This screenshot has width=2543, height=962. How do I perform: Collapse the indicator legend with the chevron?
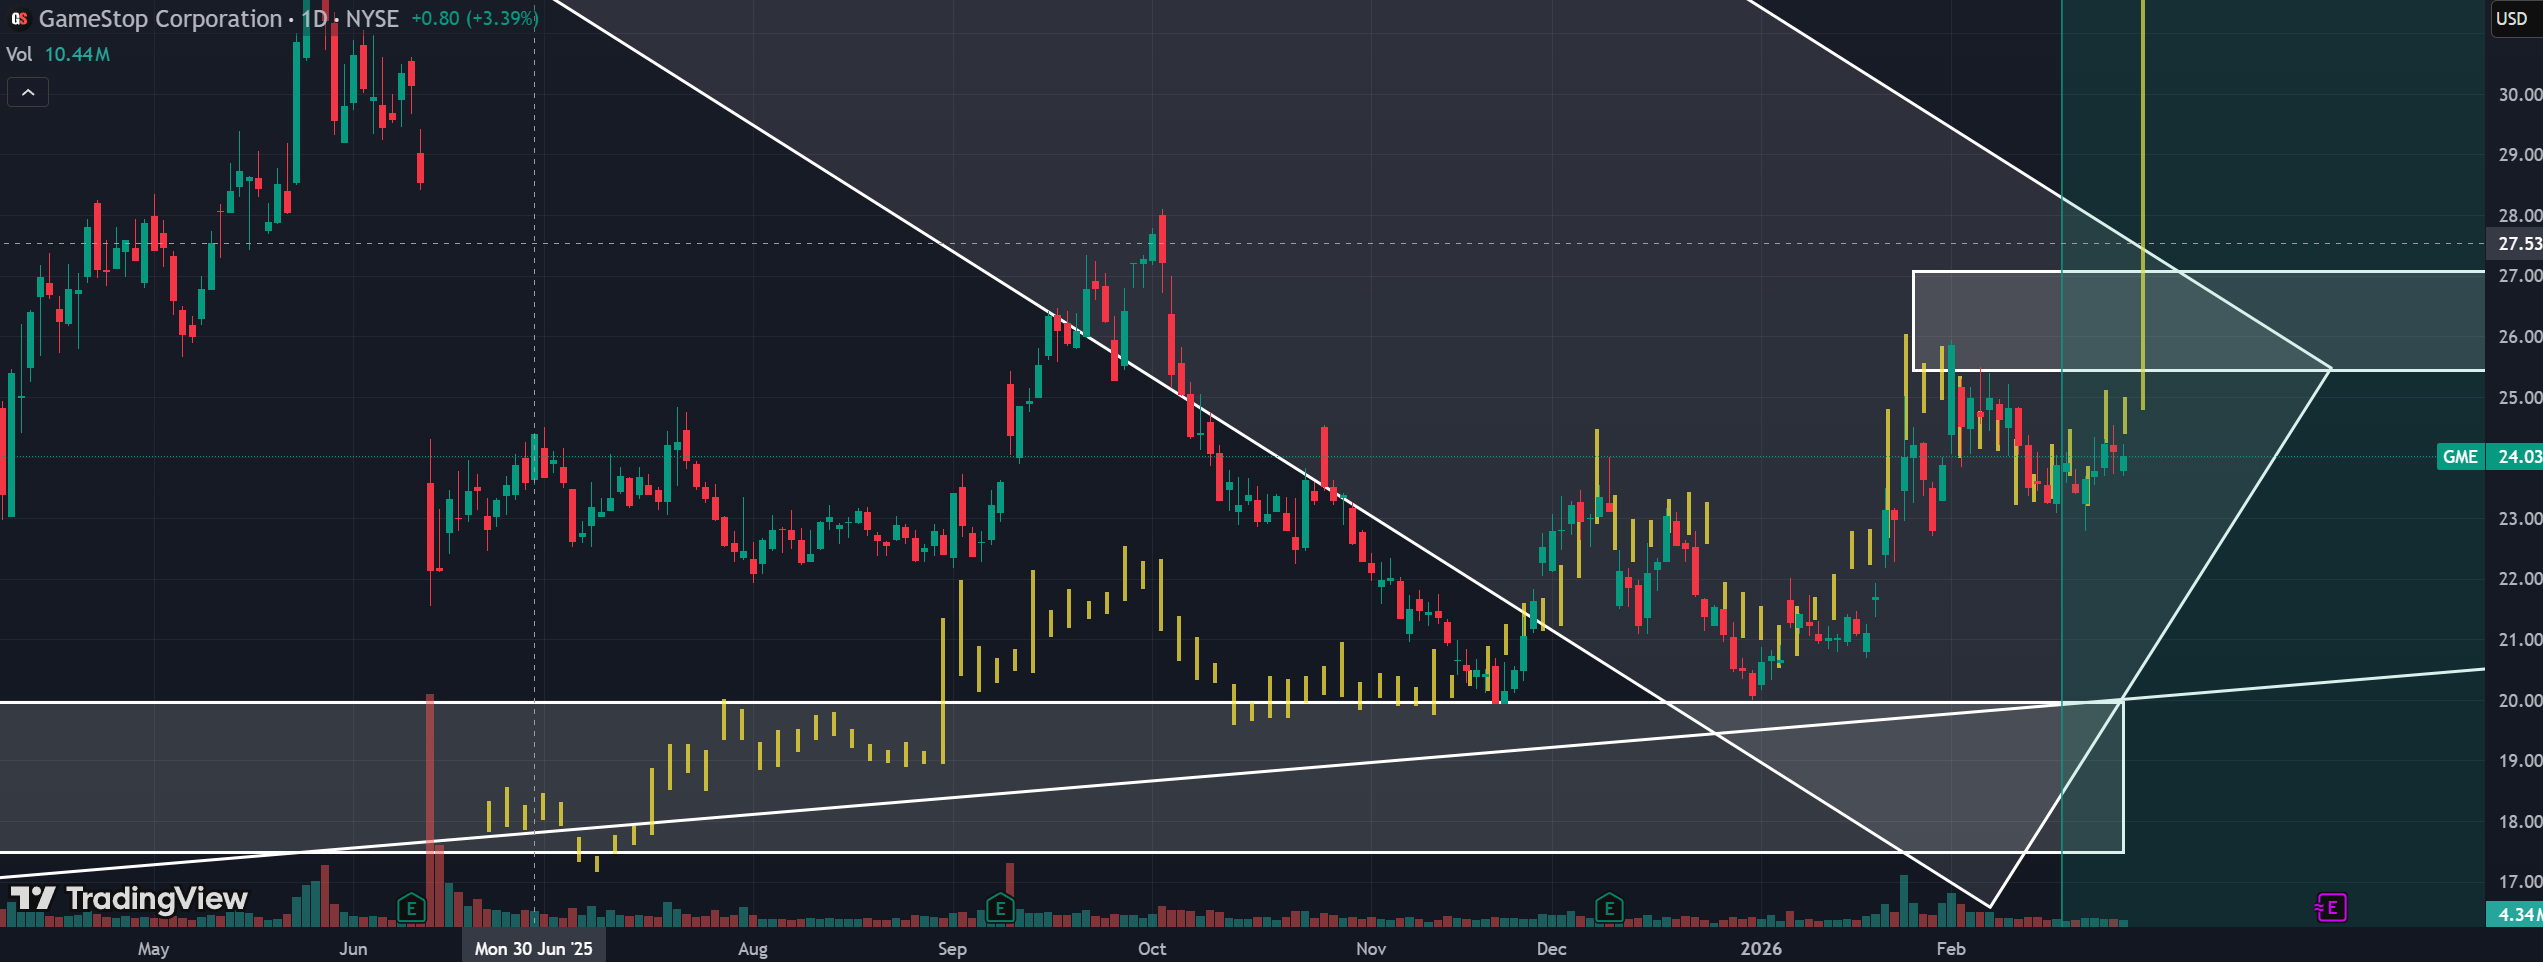(28, 93)
